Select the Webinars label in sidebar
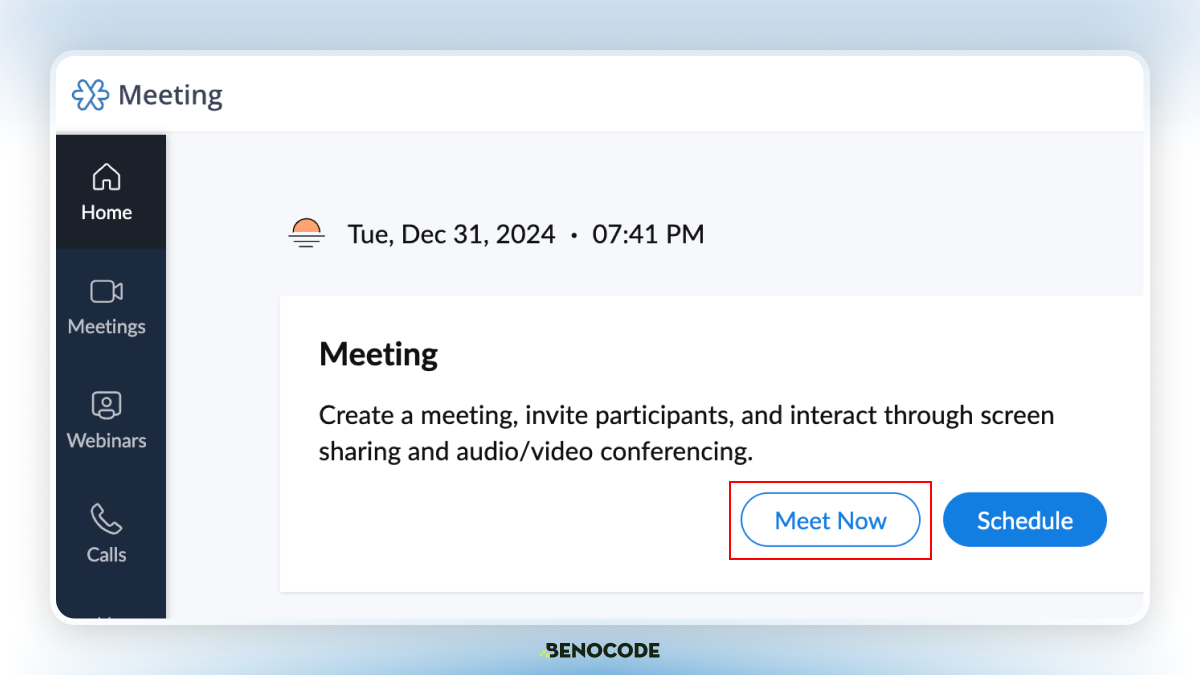The height and width of the screenshot is (675, 1200). 107,440
